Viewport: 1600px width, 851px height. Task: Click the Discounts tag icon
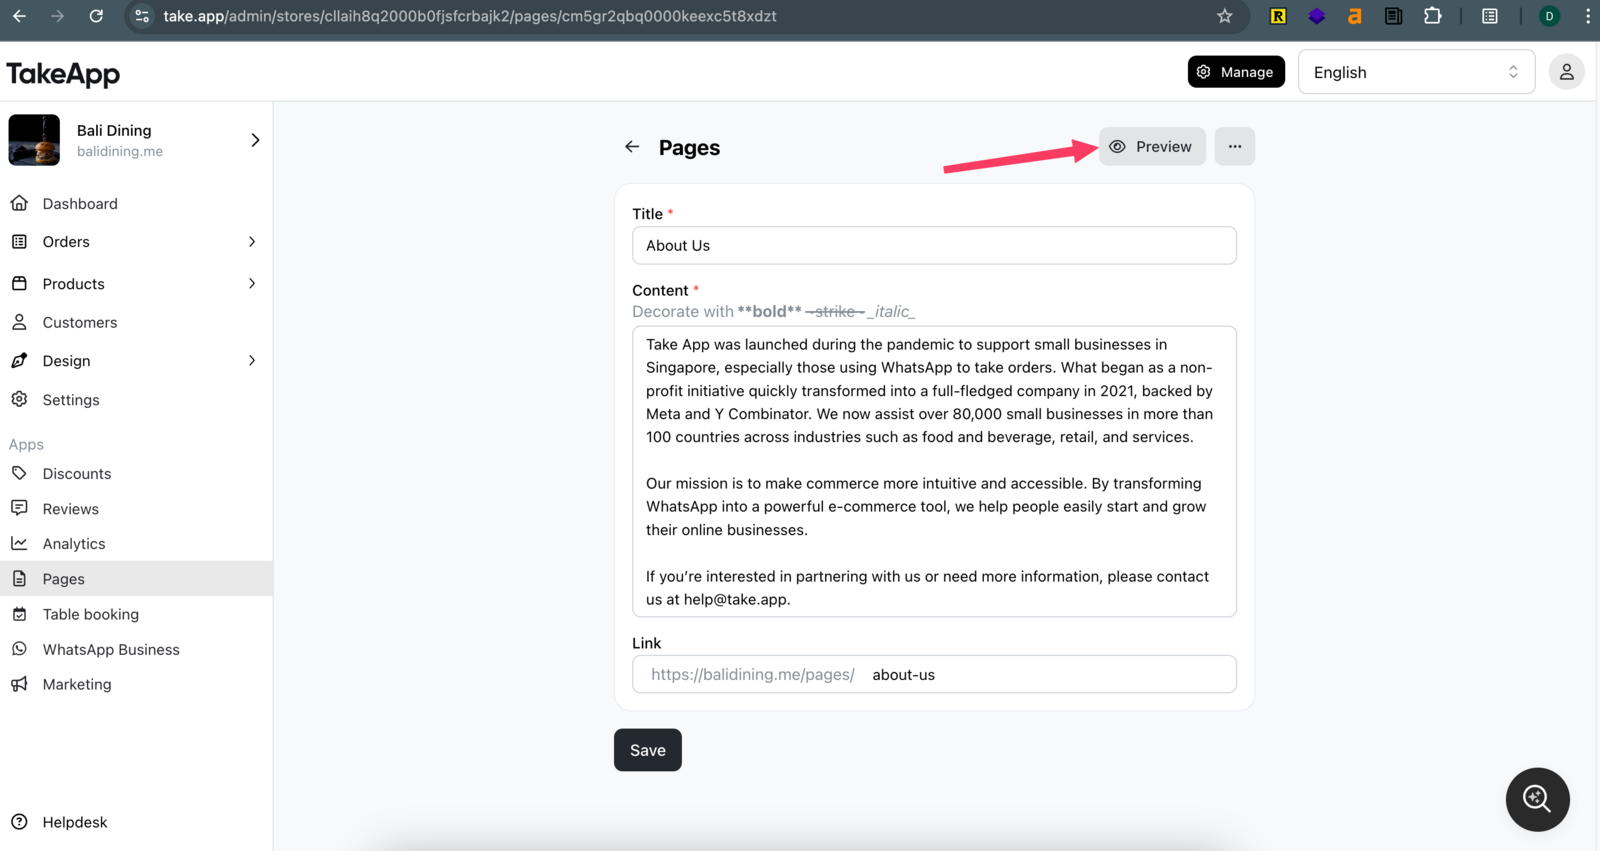[x=19, y=473]
